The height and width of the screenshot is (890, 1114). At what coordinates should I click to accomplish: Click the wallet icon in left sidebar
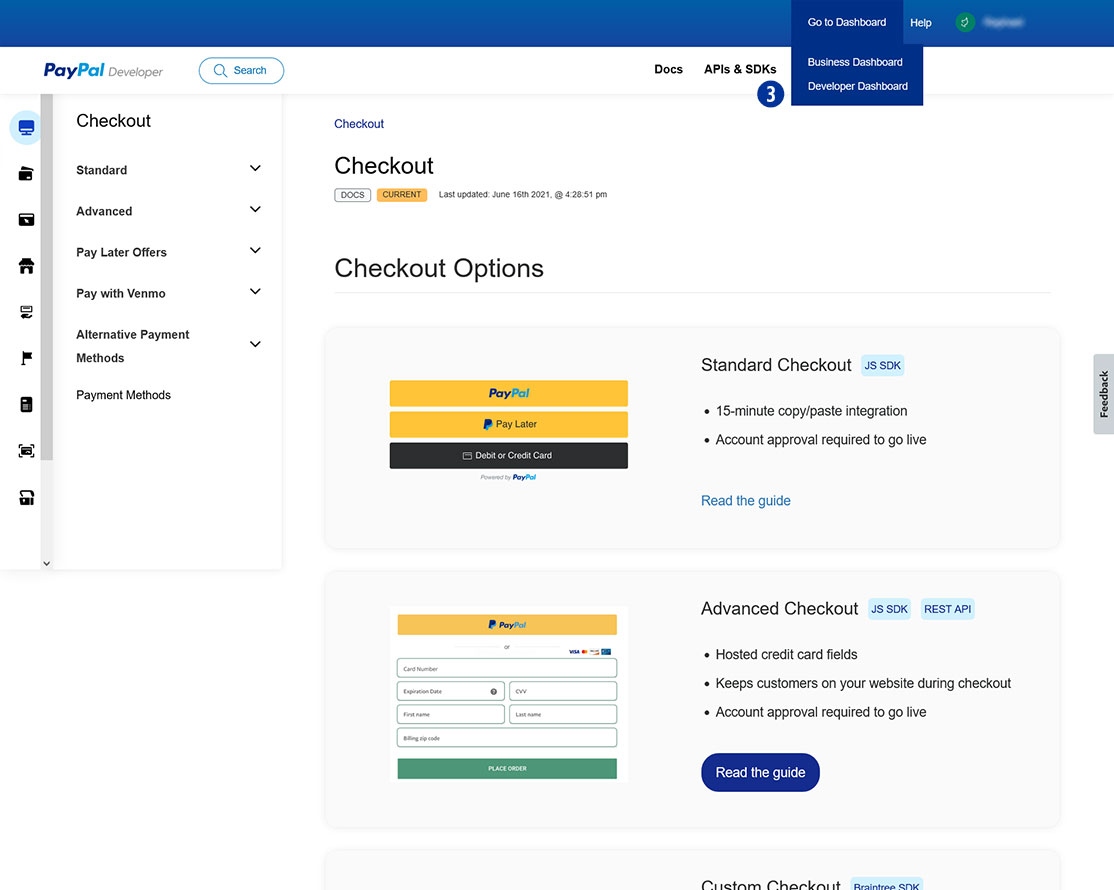[x=26, y=174]
